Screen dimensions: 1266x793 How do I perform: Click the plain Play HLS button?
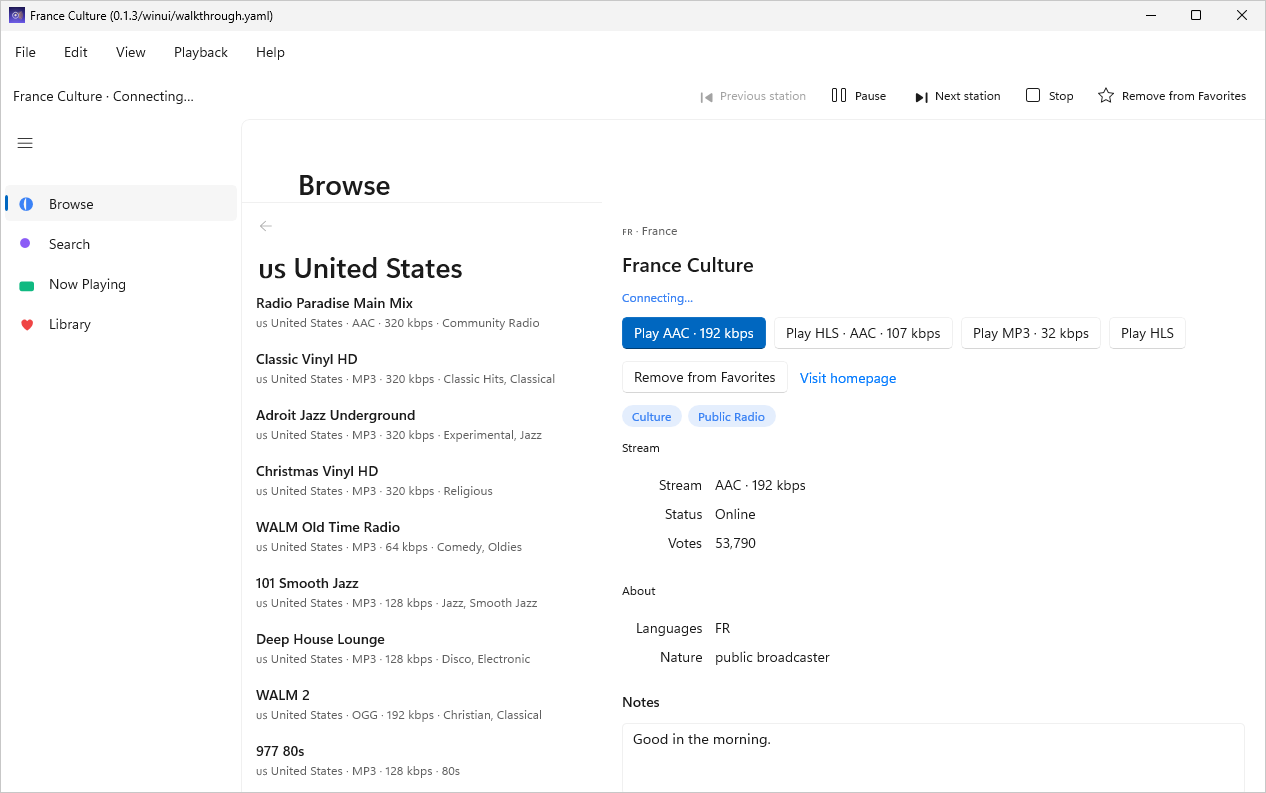click(x=1147, y=333)
